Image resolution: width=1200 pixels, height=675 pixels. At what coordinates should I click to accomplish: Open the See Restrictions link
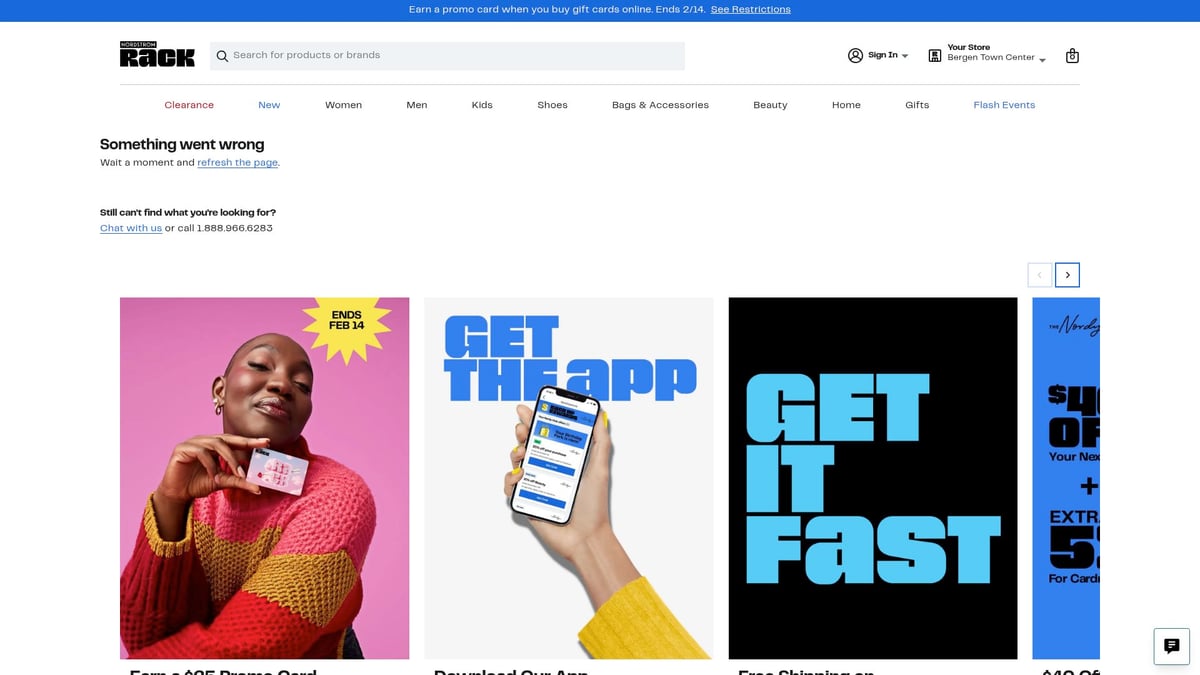pyautogui.click(x=750, y=9)
